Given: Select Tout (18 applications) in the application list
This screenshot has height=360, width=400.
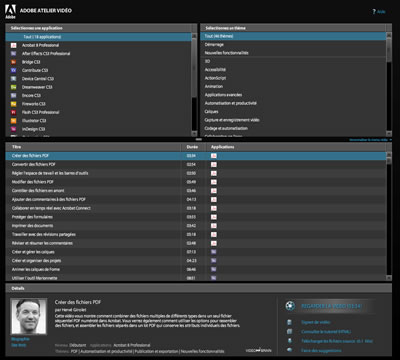Looking at the screenshot, I should 98,37.
